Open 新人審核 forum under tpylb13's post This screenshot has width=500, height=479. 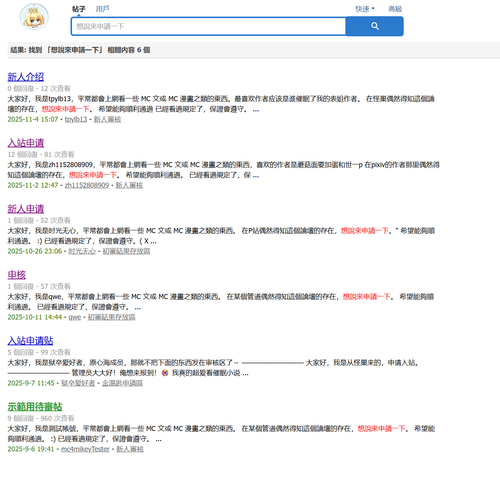pos(107,119)
